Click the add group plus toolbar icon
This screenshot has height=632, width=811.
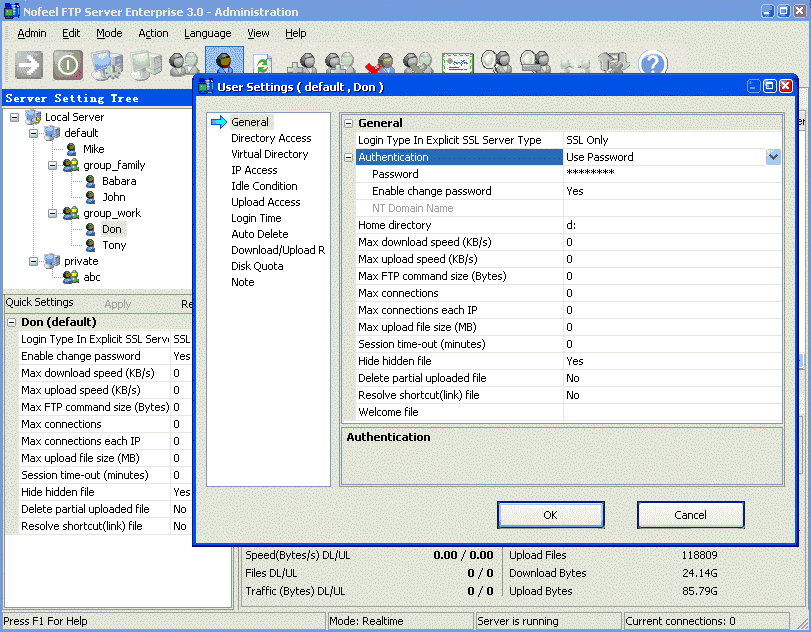[x=340, y=63]
